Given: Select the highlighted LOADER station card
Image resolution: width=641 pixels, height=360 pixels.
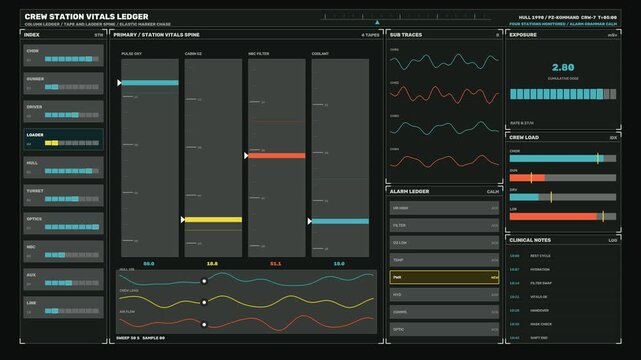Looking at the screenshot, I should 63,139.
